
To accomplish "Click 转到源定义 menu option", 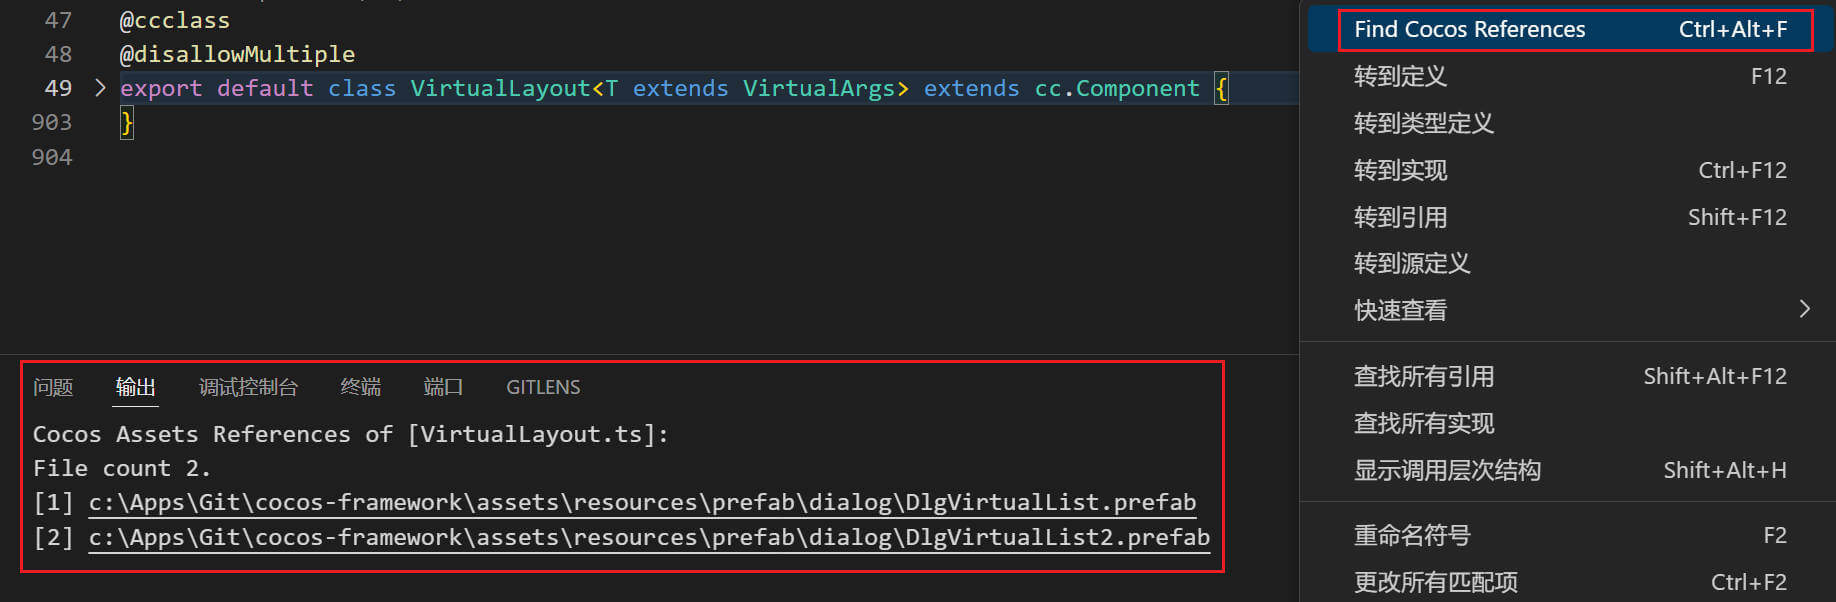I will point(1411,264).
